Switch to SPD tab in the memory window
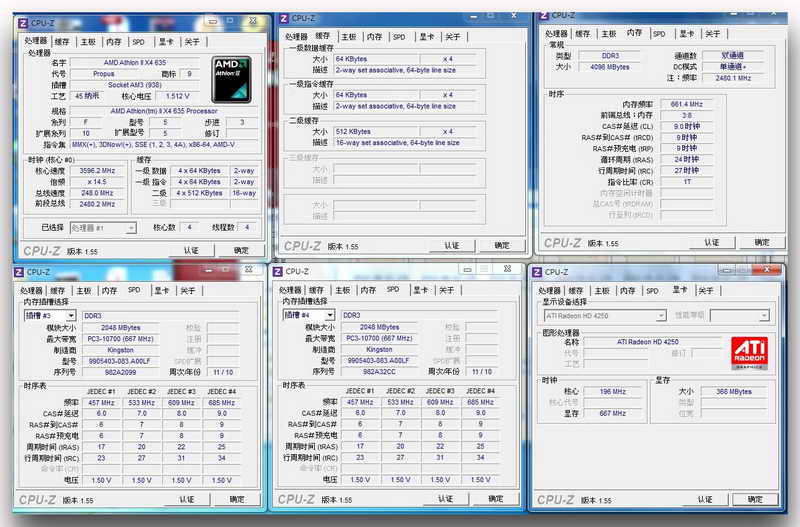This screenshot has width=800, height=527. pos(659,34)
